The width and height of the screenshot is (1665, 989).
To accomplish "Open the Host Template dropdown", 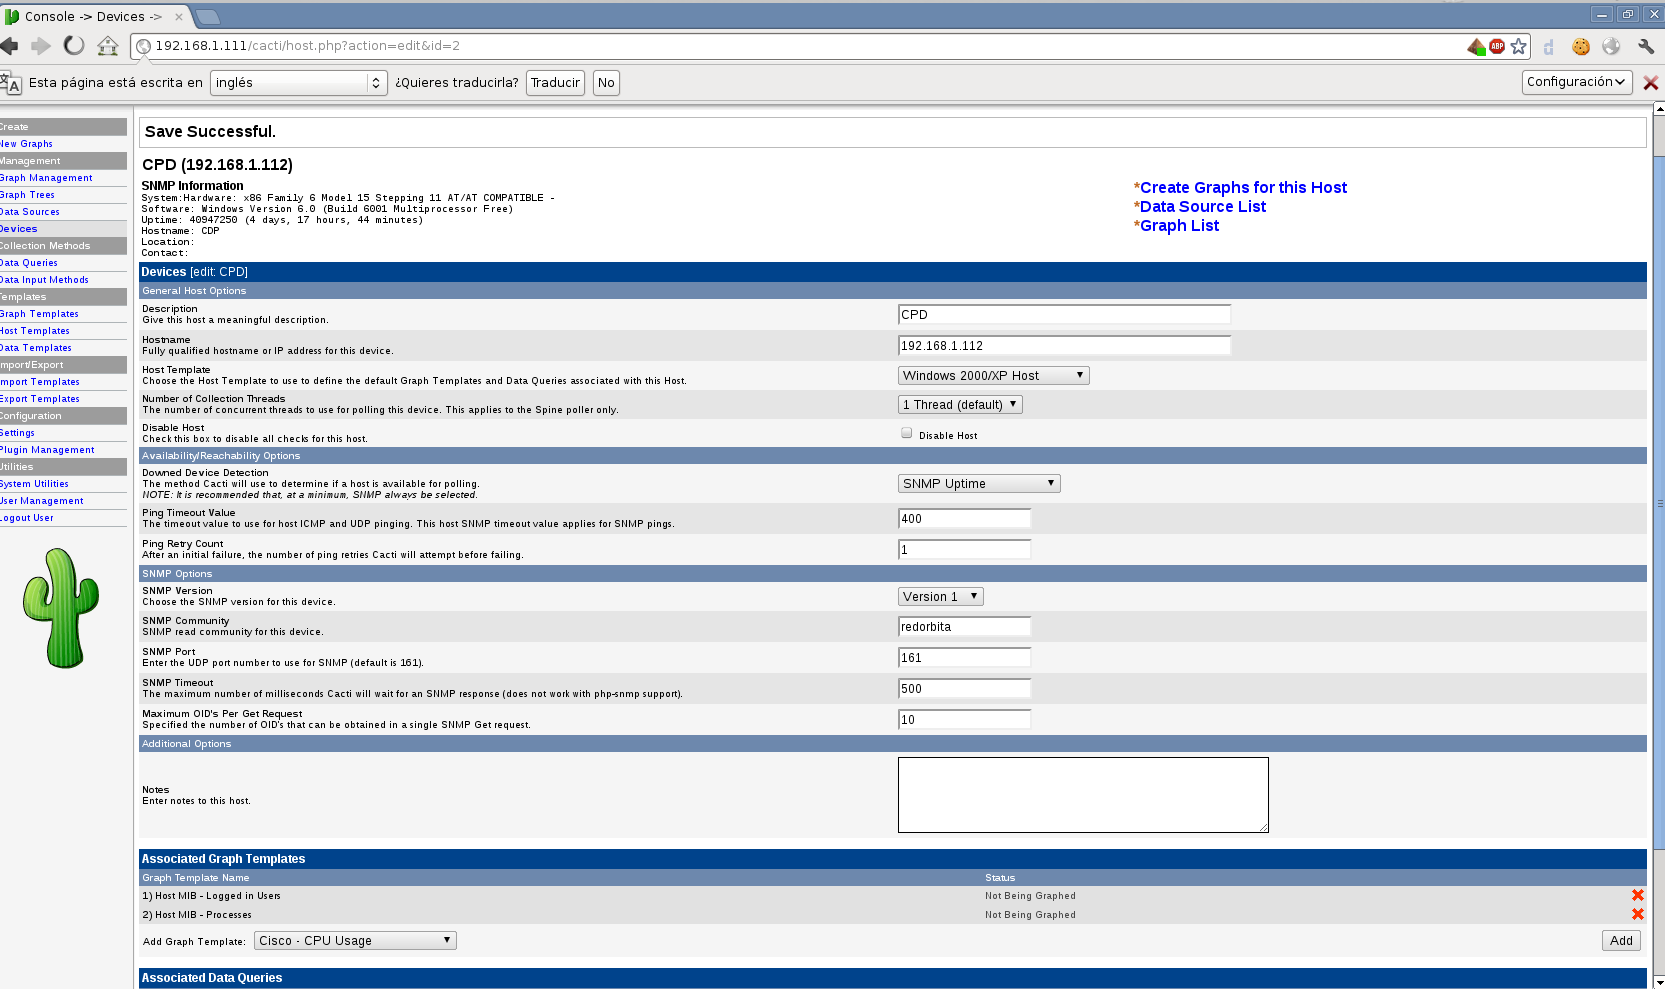I will coord(993,376).
